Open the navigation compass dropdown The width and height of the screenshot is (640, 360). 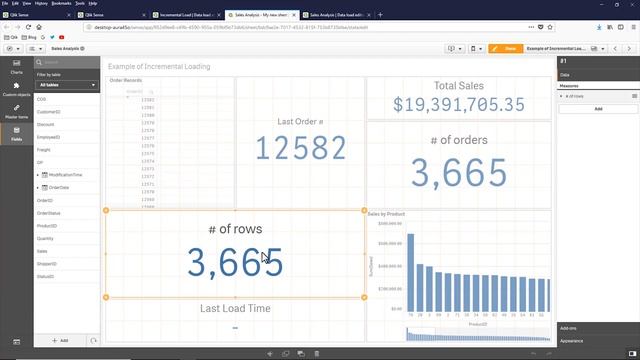click(13, 49)
